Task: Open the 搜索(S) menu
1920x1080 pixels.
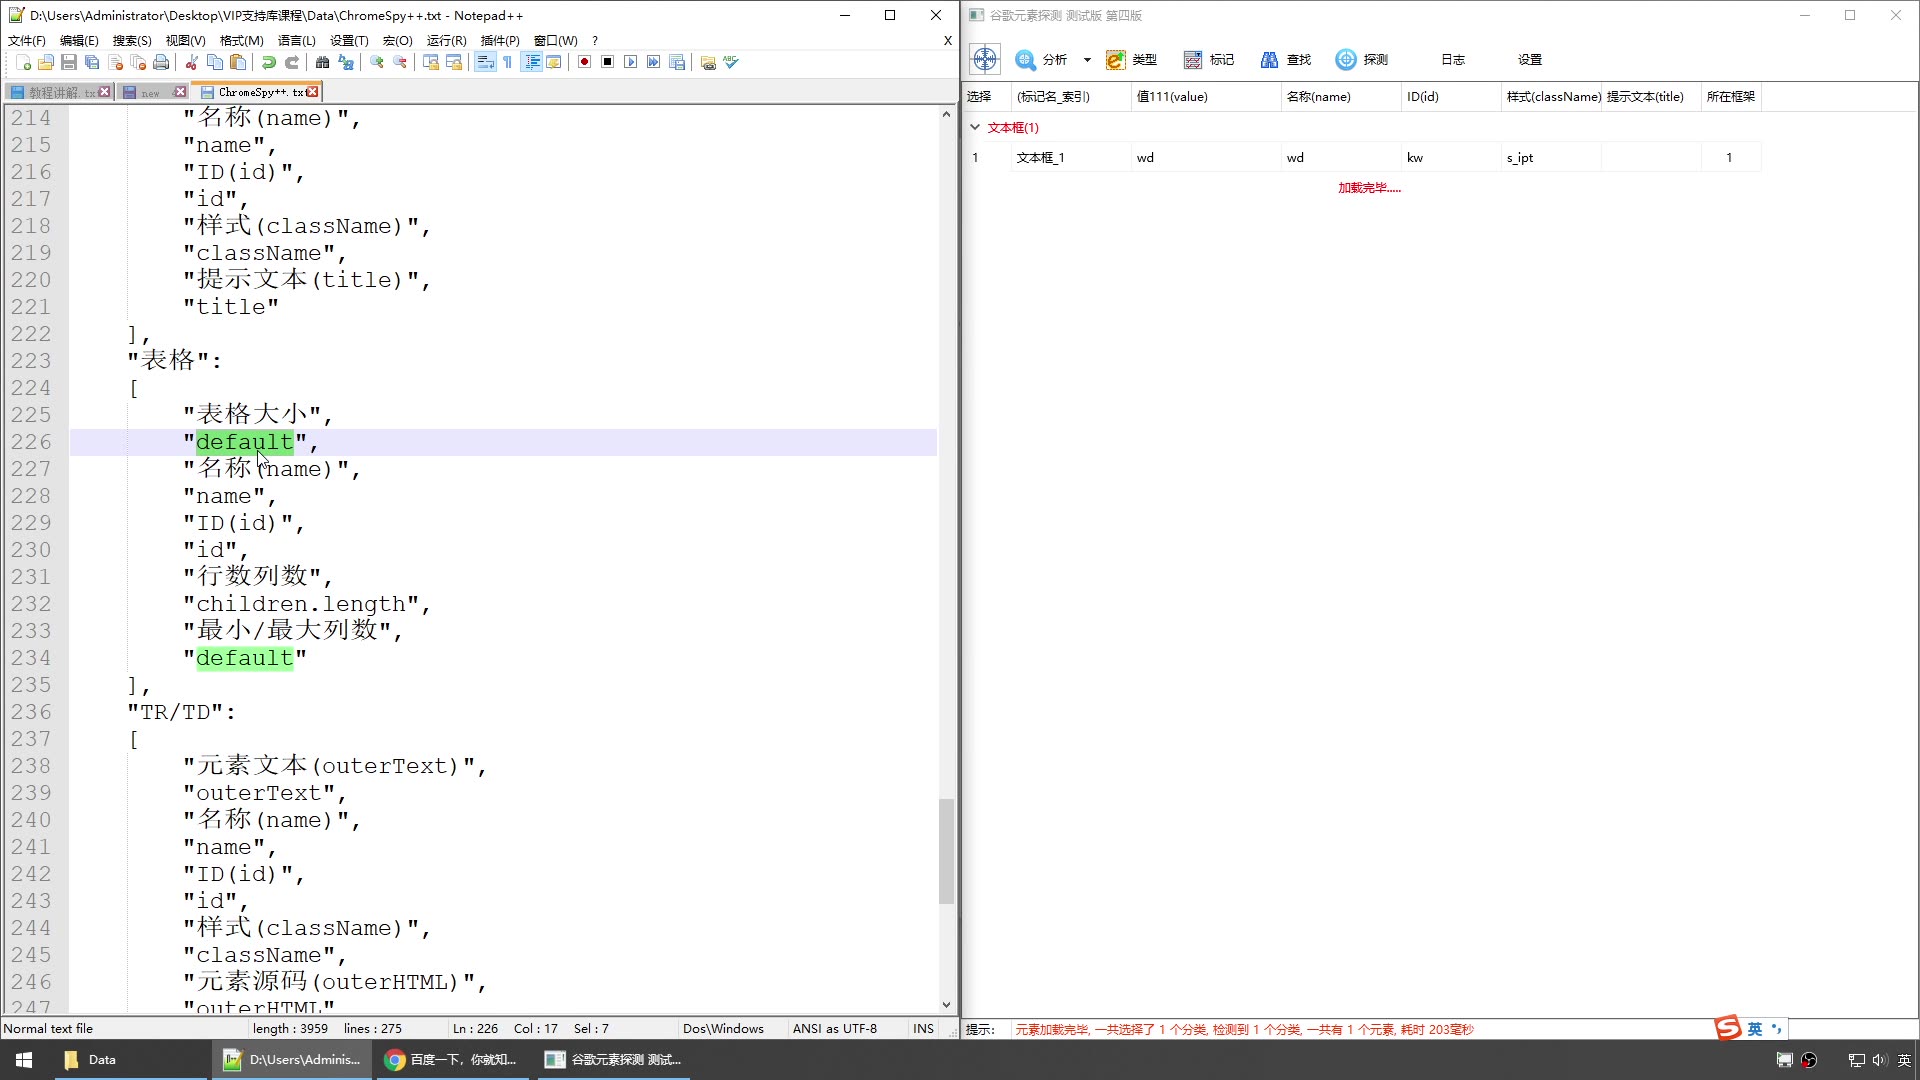Action: [x=132, y=41]
